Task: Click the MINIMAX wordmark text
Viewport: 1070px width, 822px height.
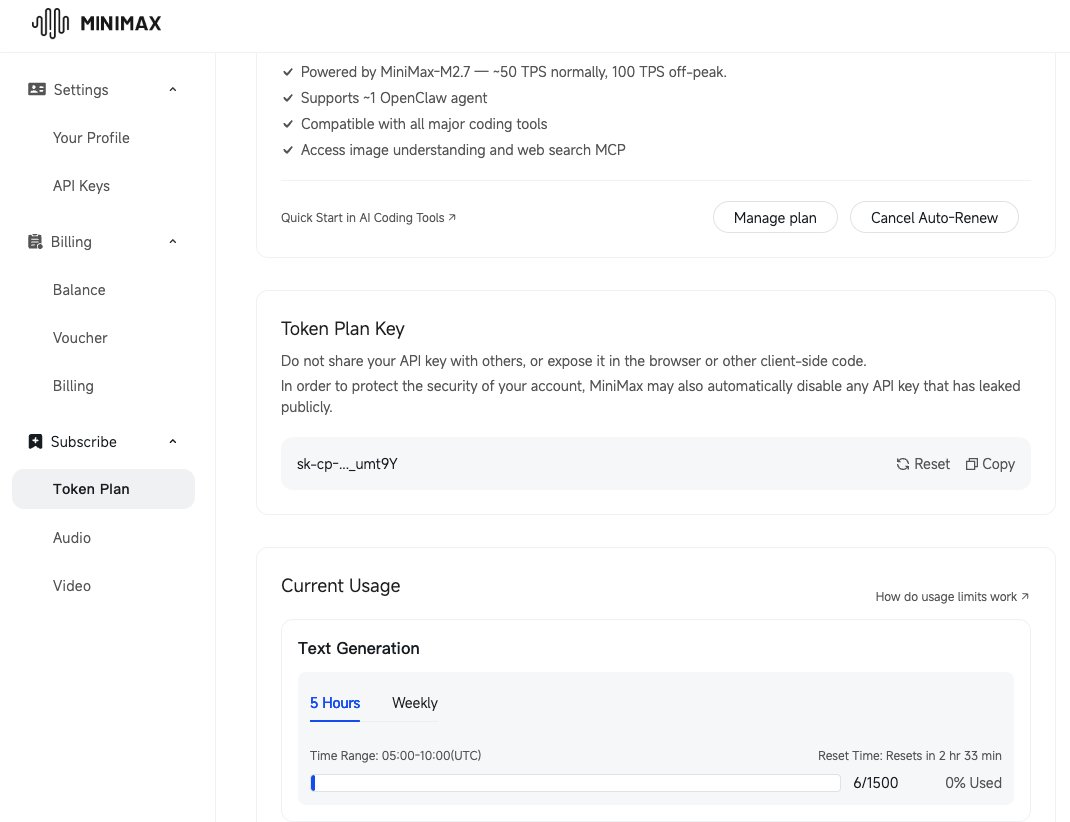Action: click(121, 23)
